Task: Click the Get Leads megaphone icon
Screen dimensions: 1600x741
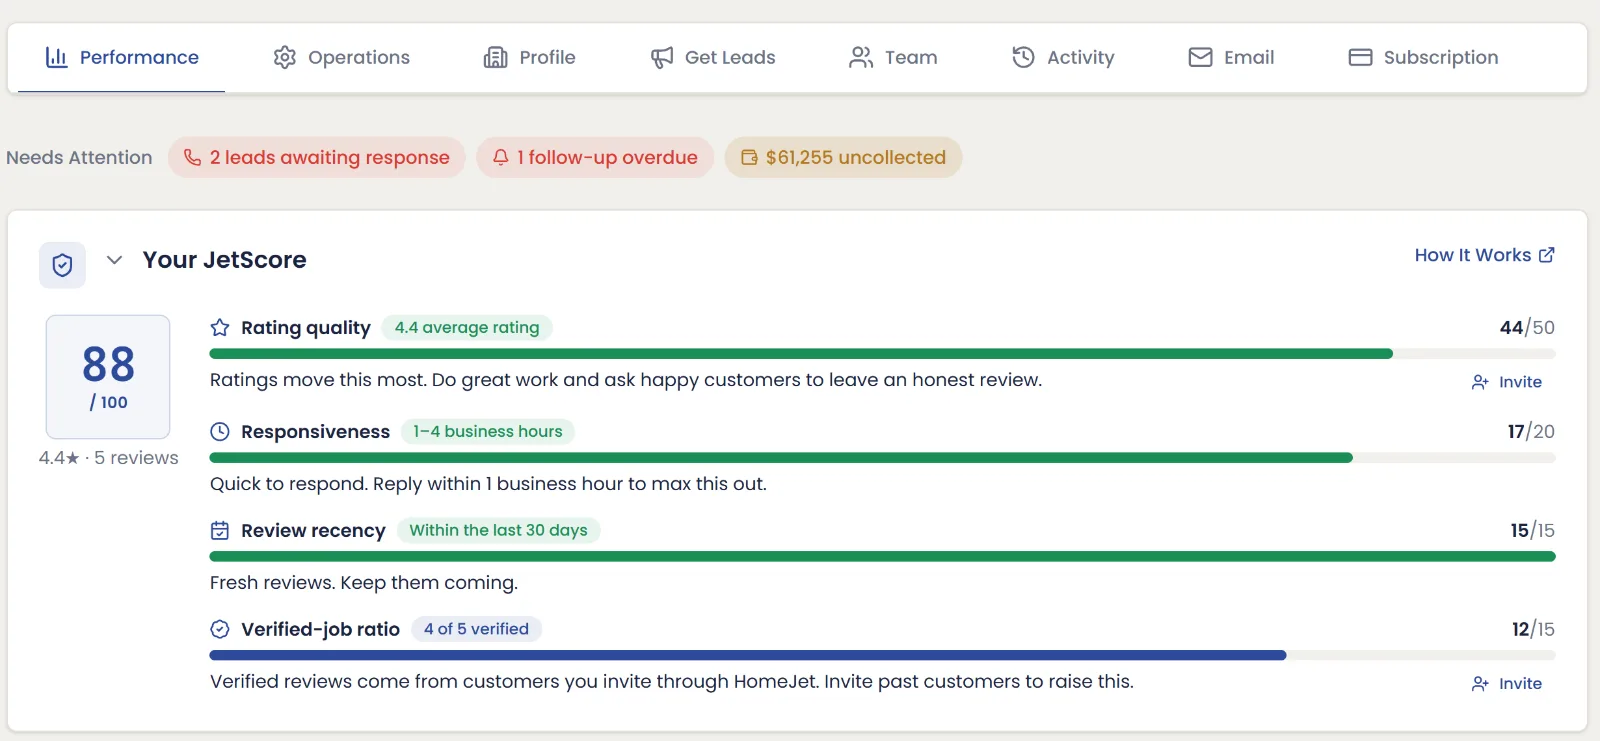Action: pos(662,57)
